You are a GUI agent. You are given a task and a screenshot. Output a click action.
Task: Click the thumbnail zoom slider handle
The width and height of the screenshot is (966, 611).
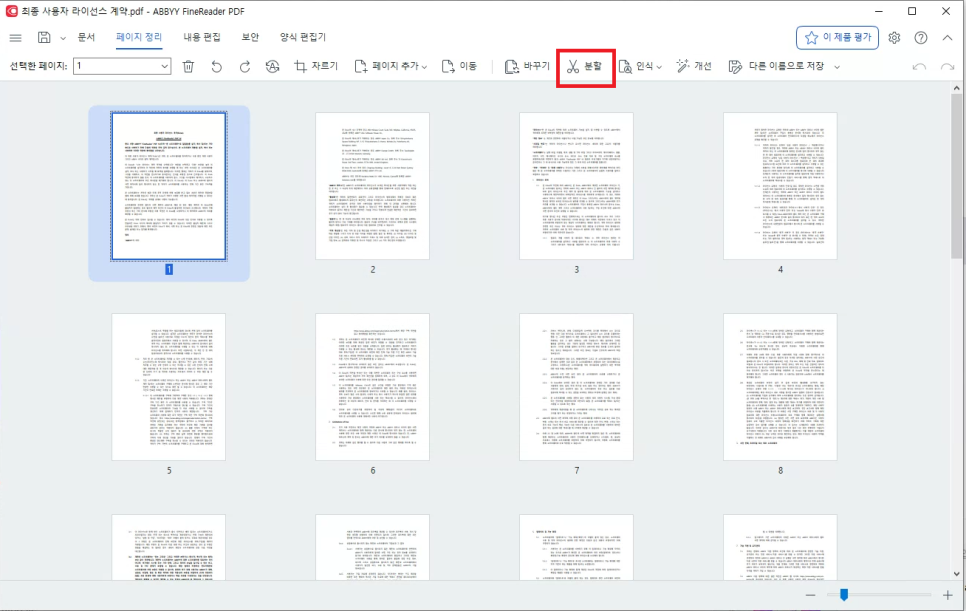844,594
